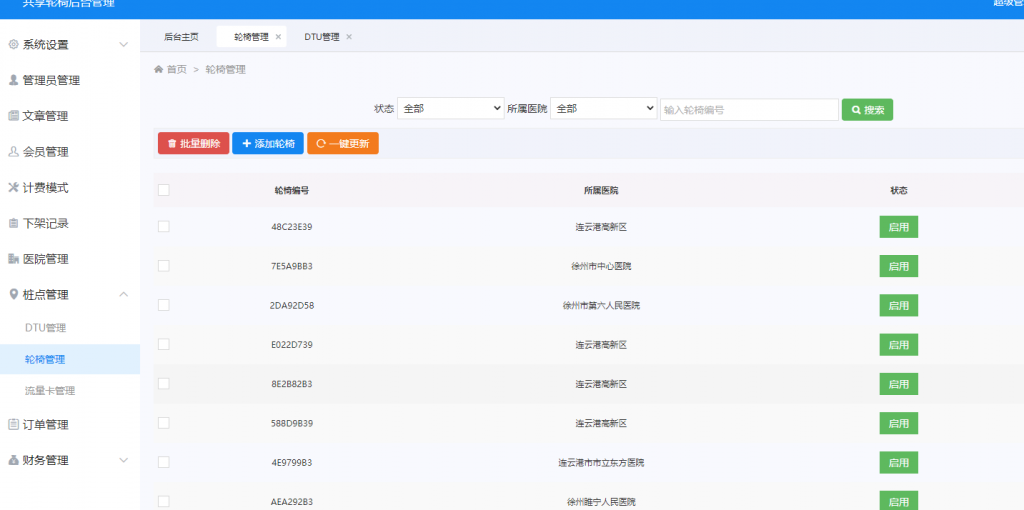Close the DTU管理 tab with its X
Viewport: 1024px width, 510px height.
coord(349,37)
